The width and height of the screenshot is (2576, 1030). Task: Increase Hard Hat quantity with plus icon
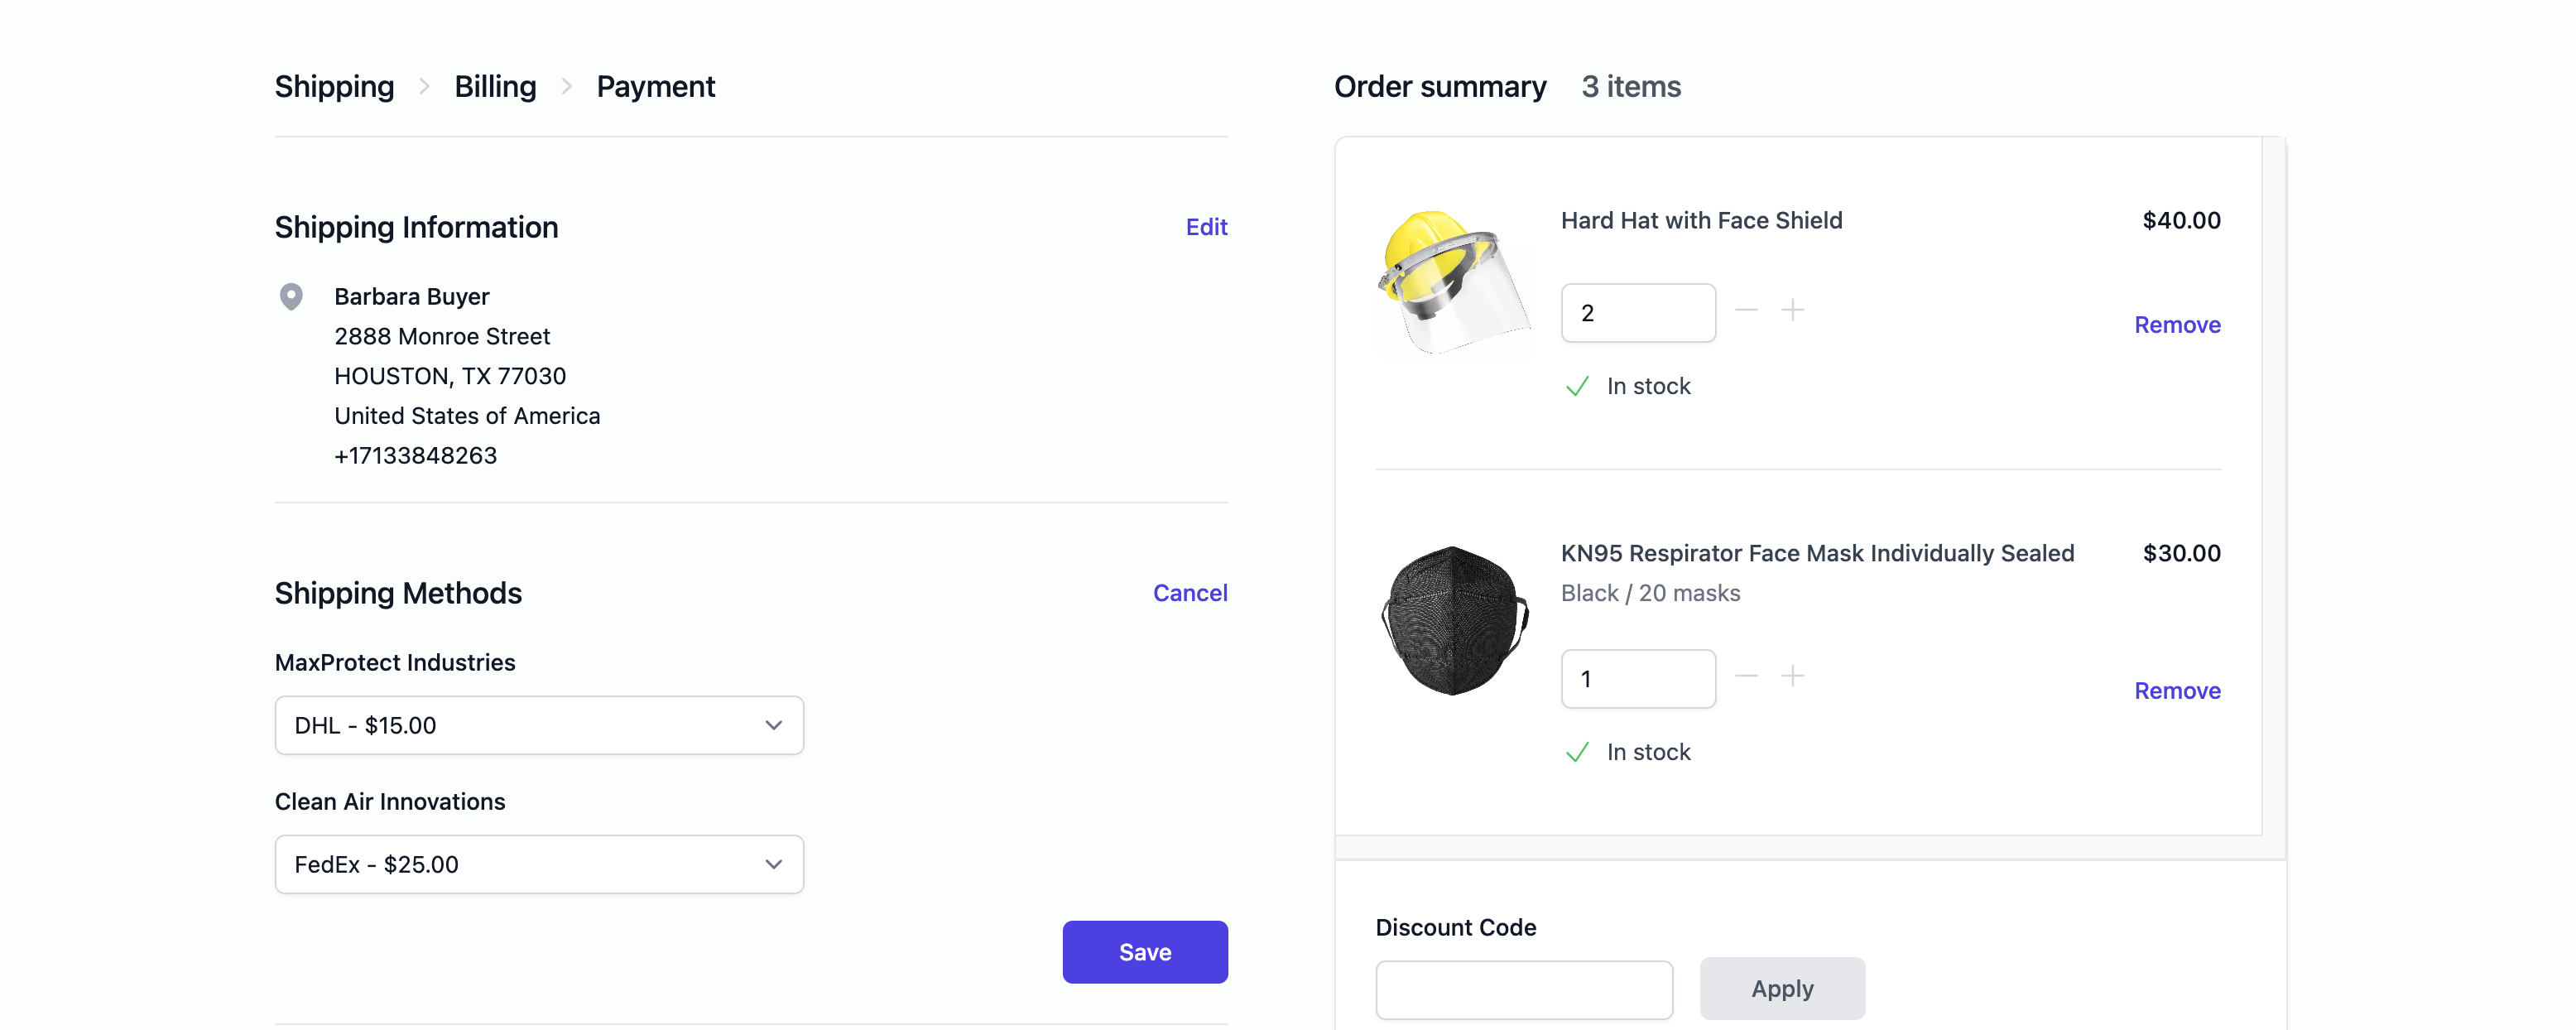[x=1793, y=311]
